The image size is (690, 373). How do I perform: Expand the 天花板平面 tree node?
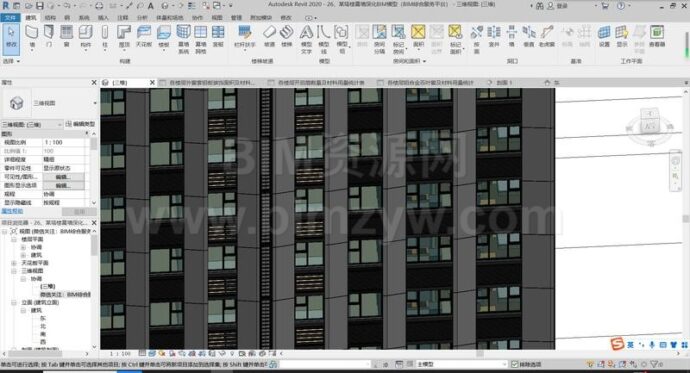tap(15, 263)
